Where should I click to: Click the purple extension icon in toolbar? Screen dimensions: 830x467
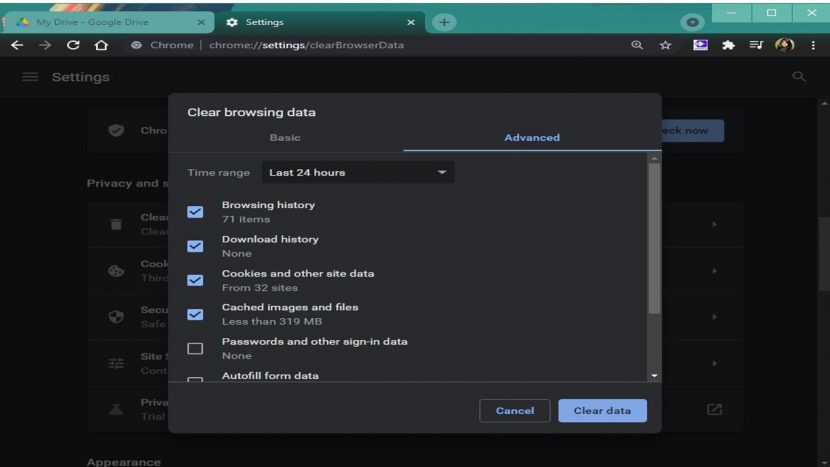[x=700, y=45]
